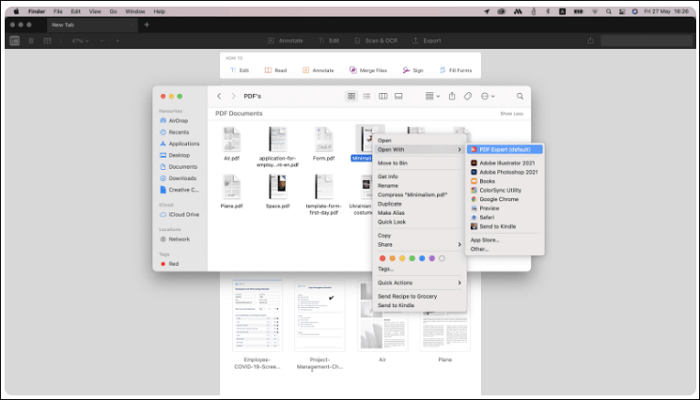Expand the Quick Actions submenu
700x400 pixels.
[x=420, y=283]
